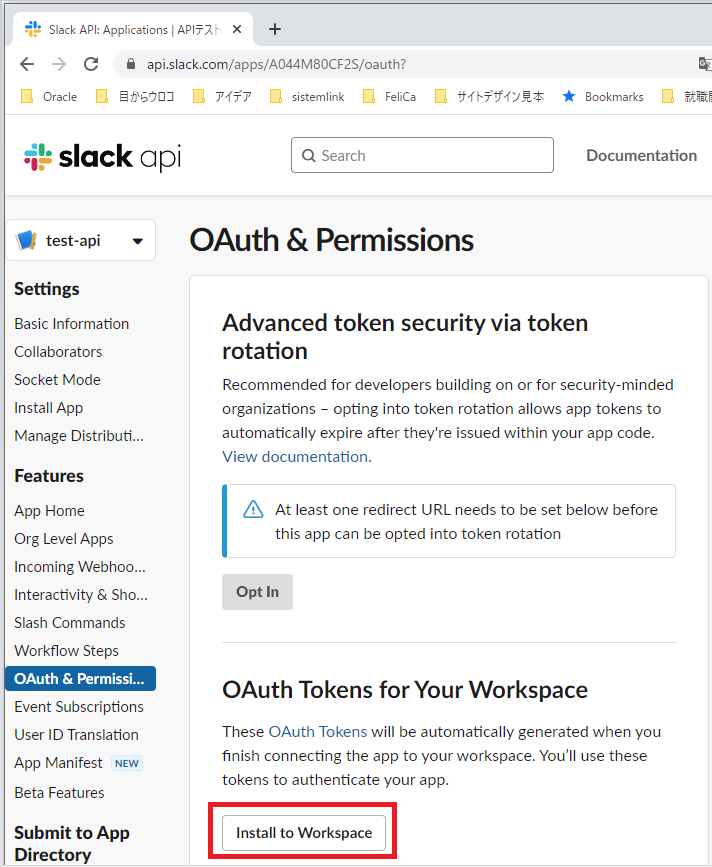Open Socket Mode from the sidebar
This screenshot has height=867, width=712.
57,379
